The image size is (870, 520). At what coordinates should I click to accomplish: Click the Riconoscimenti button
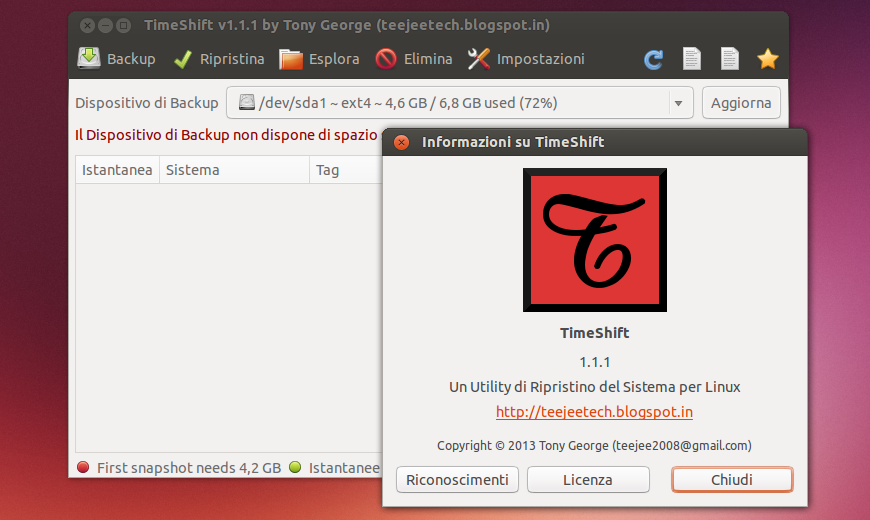coord(457,479)
